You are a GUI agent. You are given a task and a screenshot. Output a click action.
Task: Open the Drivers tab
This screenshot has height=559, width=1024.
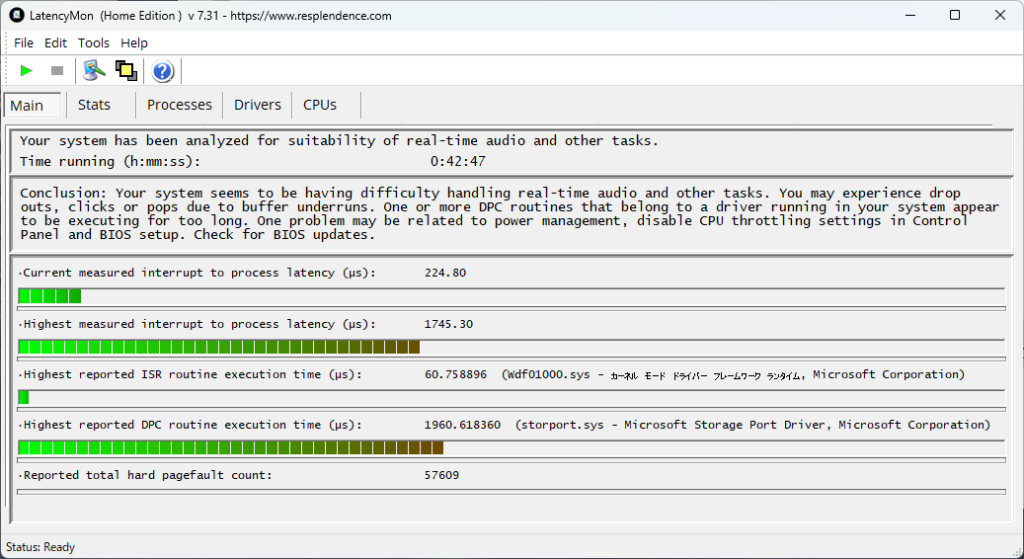coord(257,105)
